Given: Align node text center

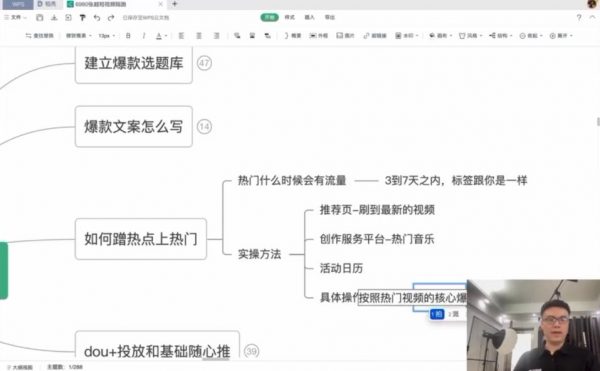Looking at the screenshot, I should pos(199,36).
